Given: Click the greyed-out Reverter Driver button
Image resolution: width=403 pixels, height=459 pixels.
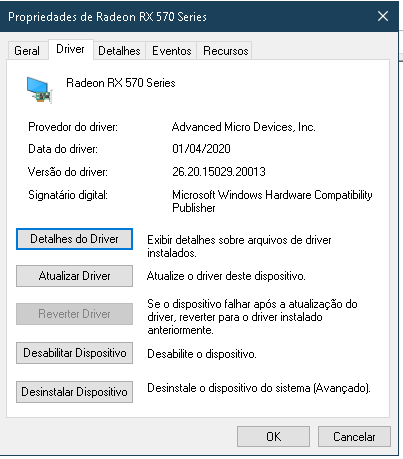Looking at the screenshot, I should [74, 314].
